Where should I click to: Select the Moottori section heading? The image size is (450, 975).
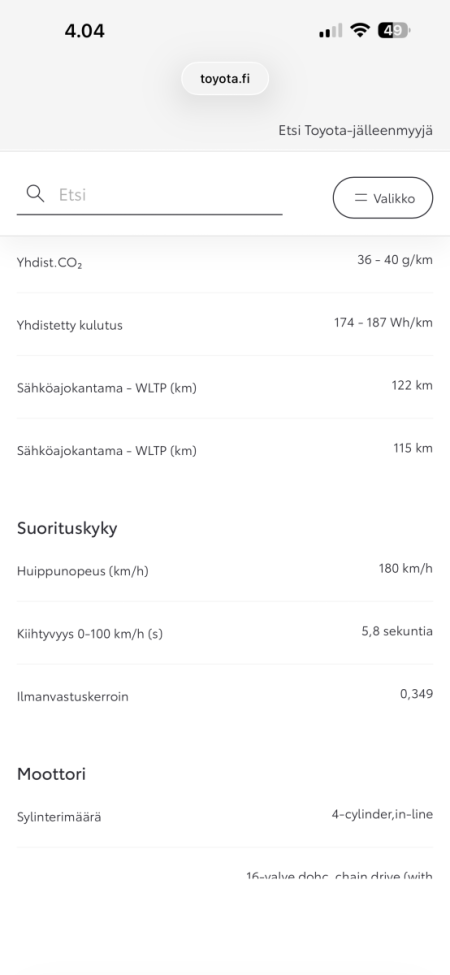(x=51, y=774)
